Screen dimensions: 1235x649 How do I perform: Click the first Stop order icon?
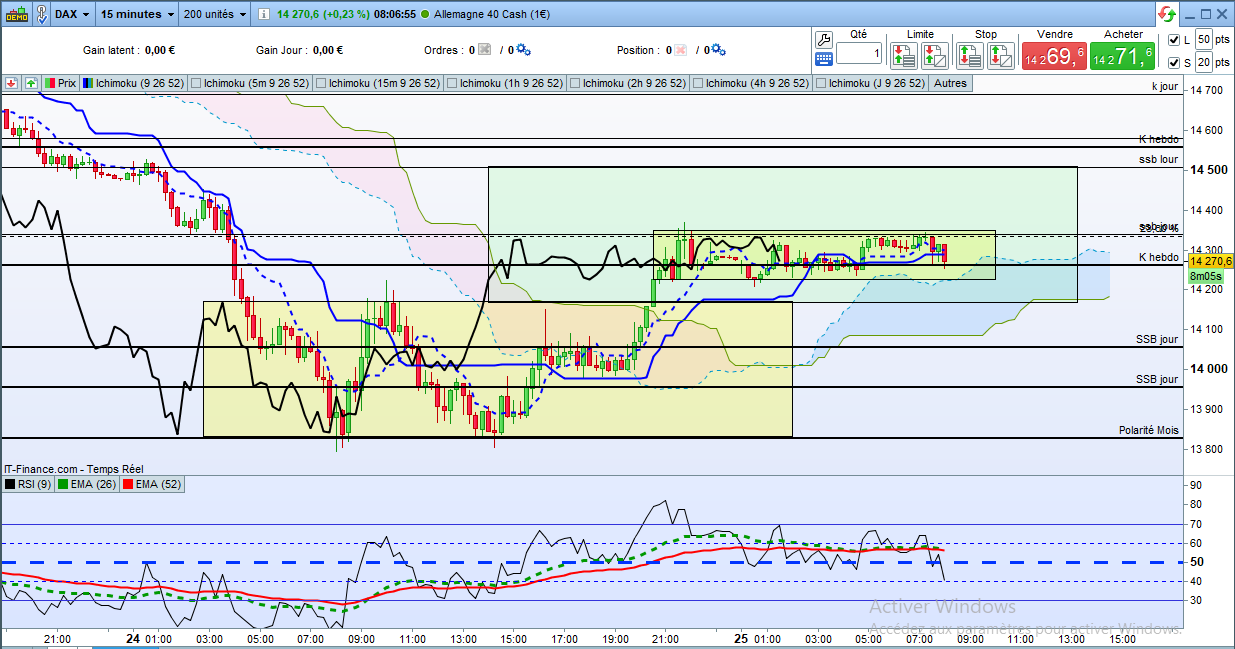(971, 55)
